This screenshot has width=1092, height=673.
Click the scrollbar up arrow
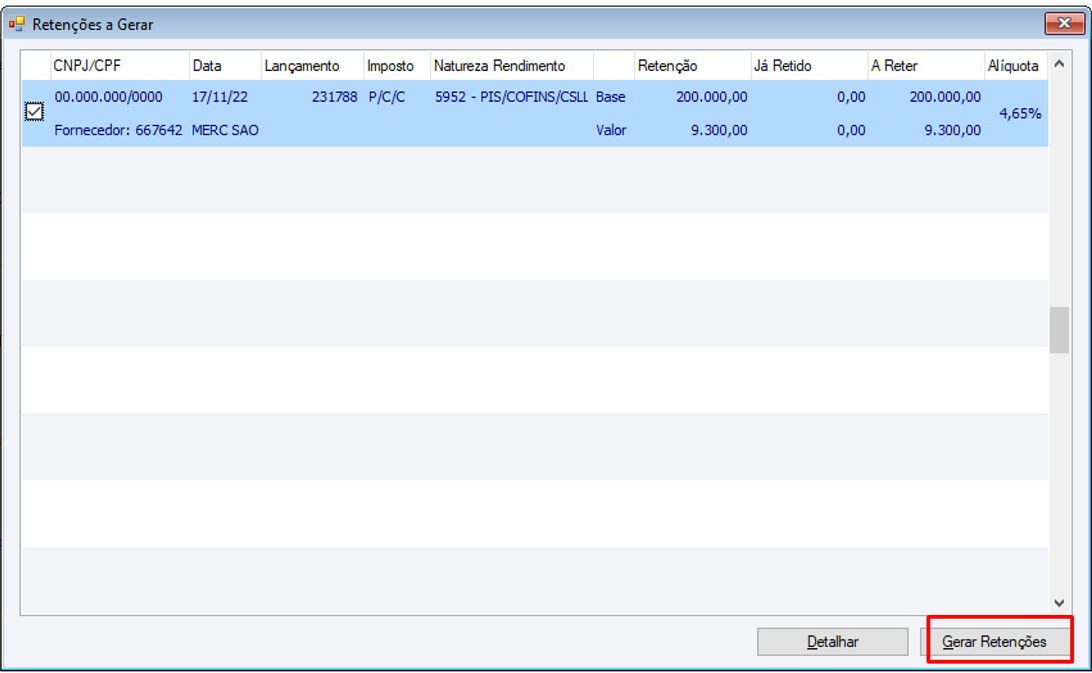click(1059, 64)
